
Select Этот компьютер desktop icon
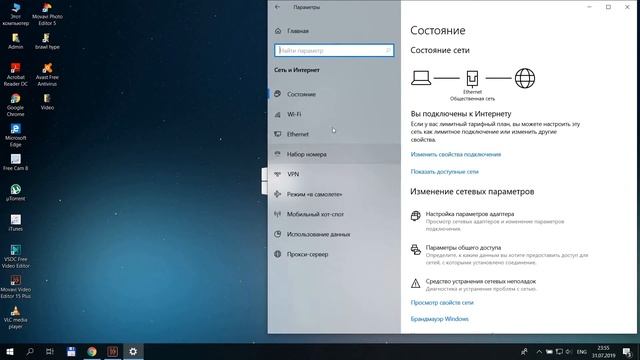pos(16,14)
